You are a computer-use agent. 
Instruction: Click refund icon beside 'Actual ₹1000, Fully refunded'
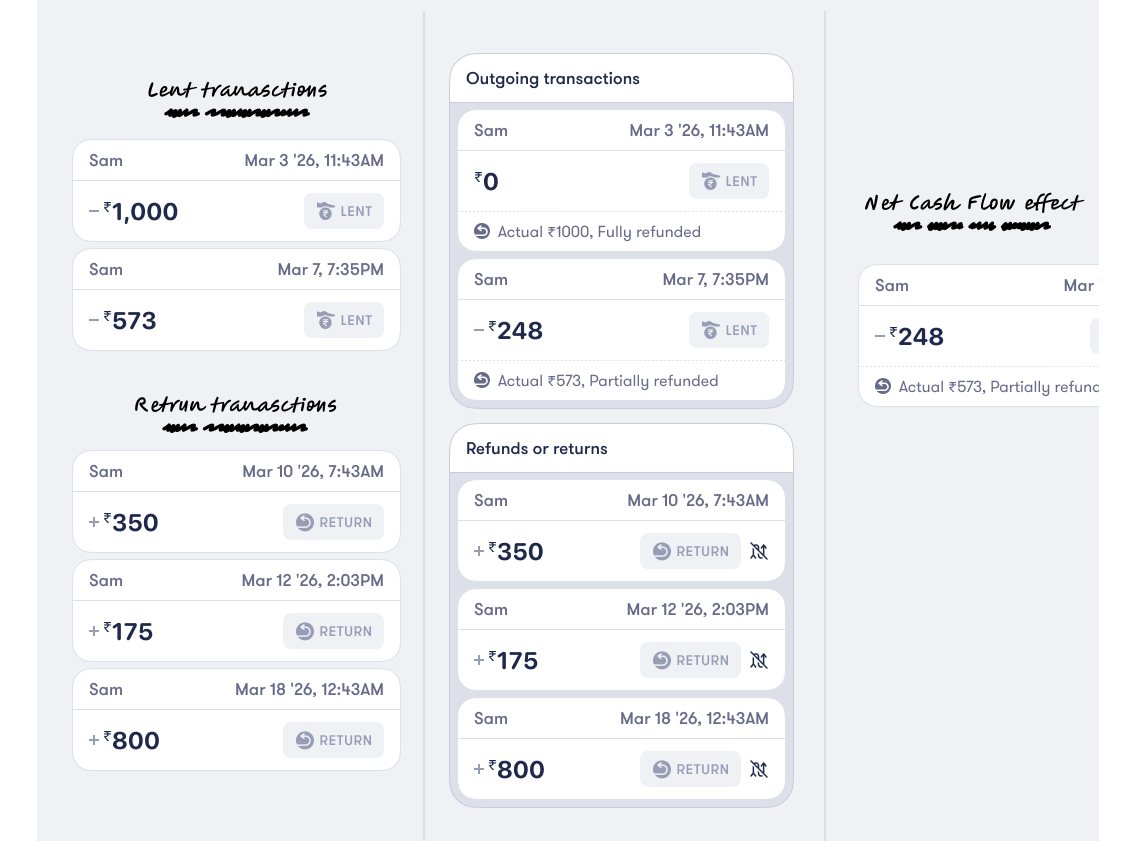482,232
